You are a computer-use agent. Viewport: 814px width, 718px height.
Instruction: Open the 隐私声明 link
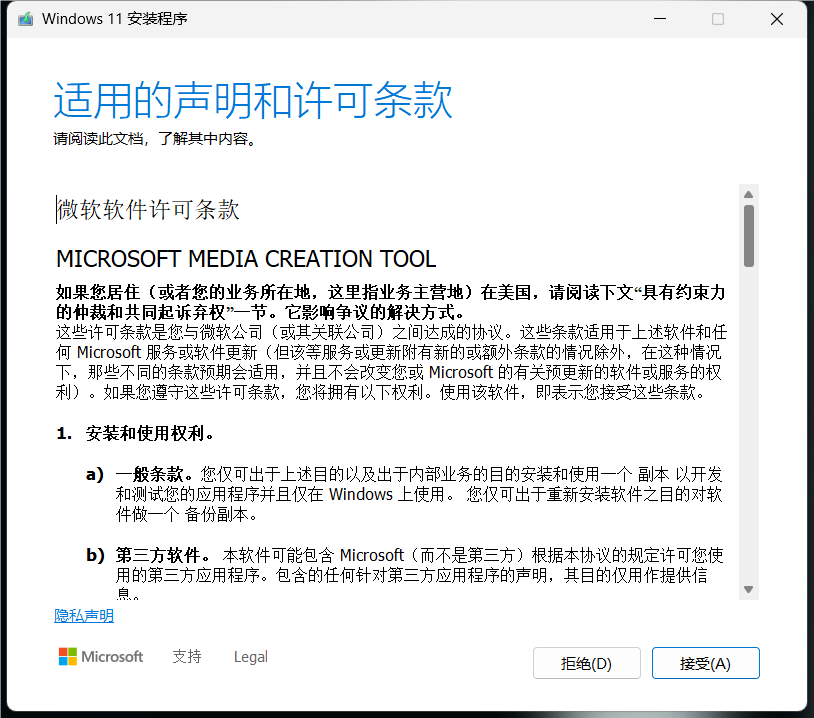coord(84,616)
